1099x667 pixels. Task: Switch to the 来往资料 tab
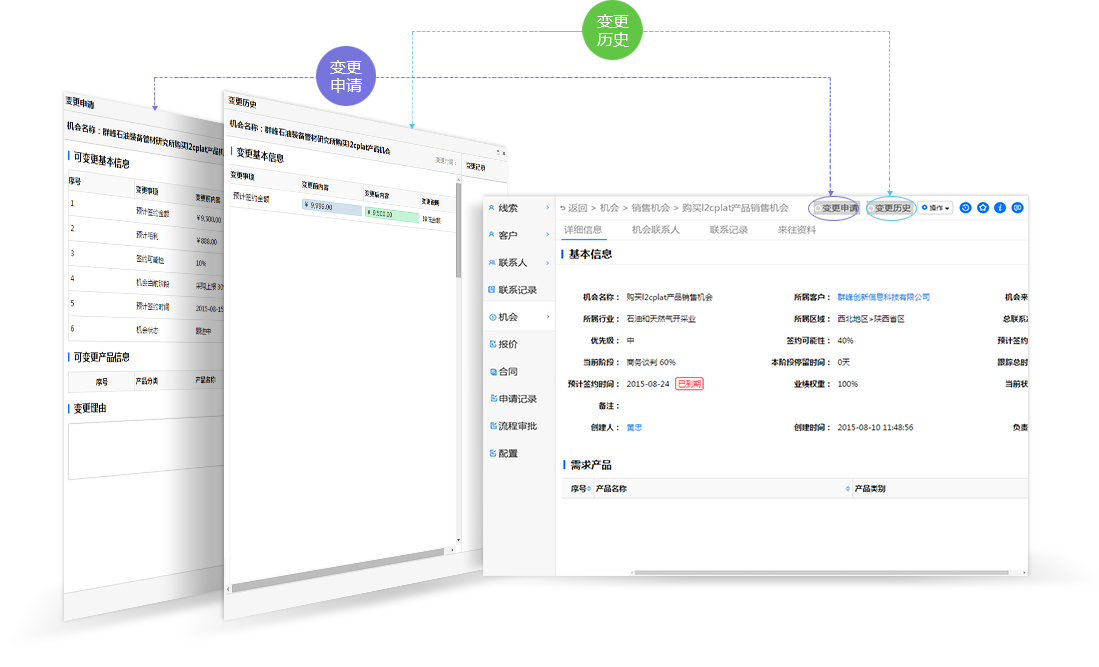[x=797, y=230]
